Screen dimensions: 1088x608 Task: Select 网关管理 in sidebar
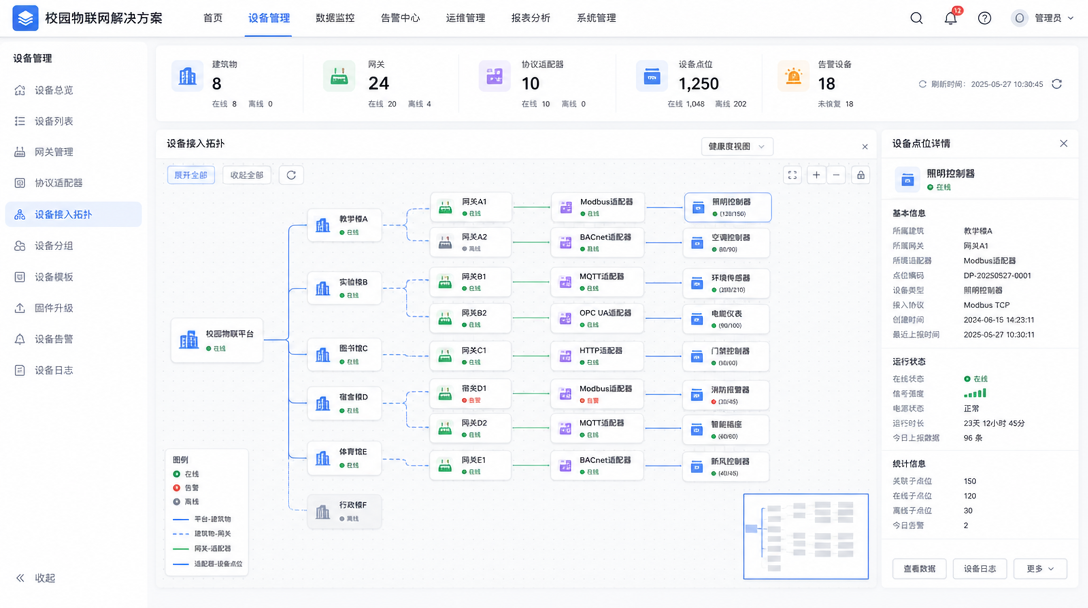coord(74,152)
